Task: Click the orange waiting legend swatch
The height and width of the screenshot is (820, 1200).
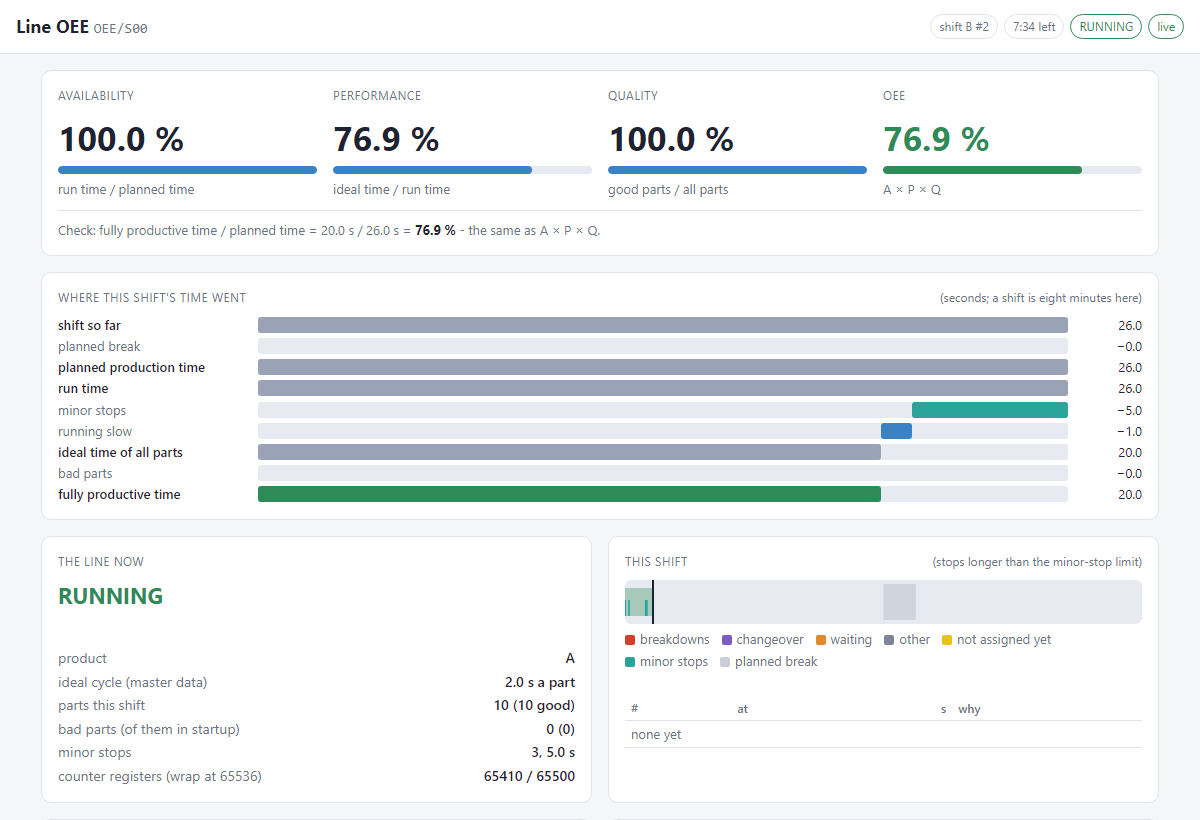Action: [821, 640]
